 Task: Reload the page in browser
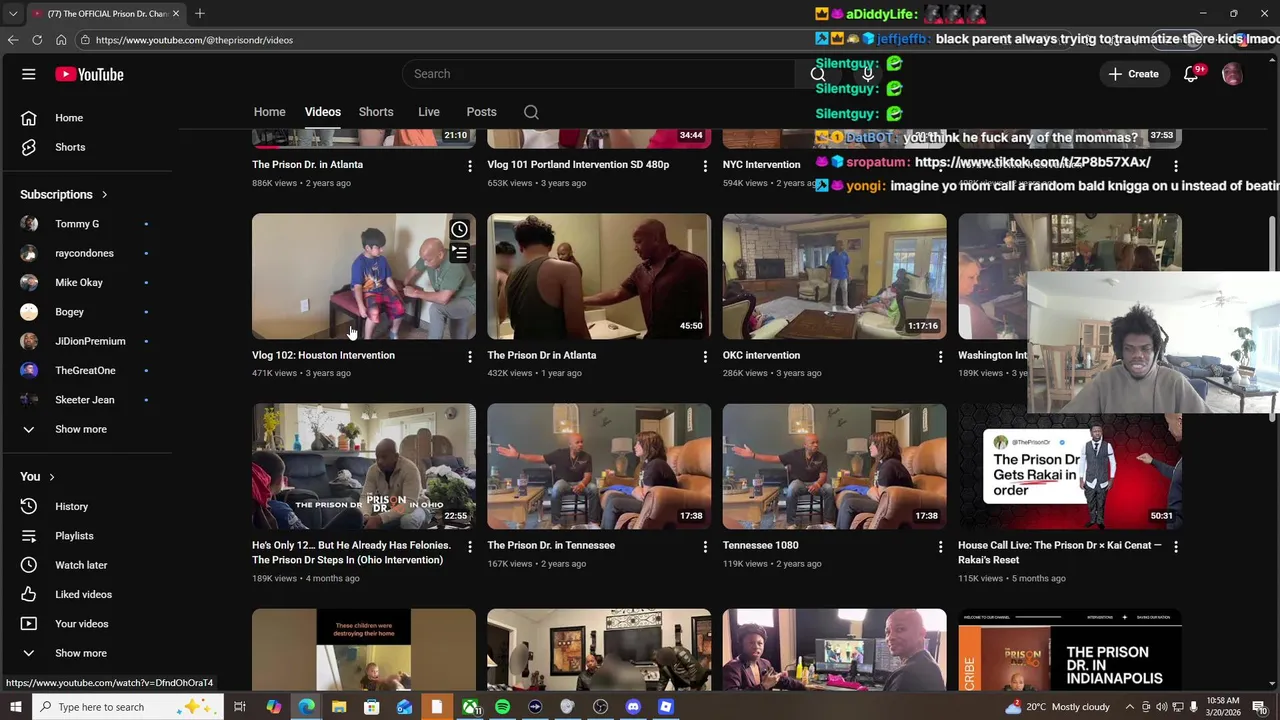37,40
